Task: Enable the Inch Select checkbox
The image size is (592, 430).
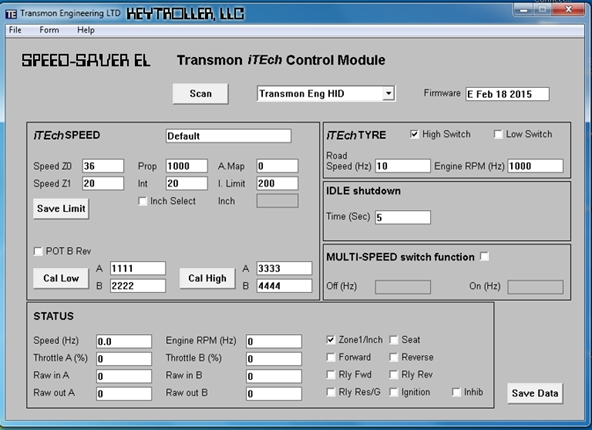Action: pos(142,201)
